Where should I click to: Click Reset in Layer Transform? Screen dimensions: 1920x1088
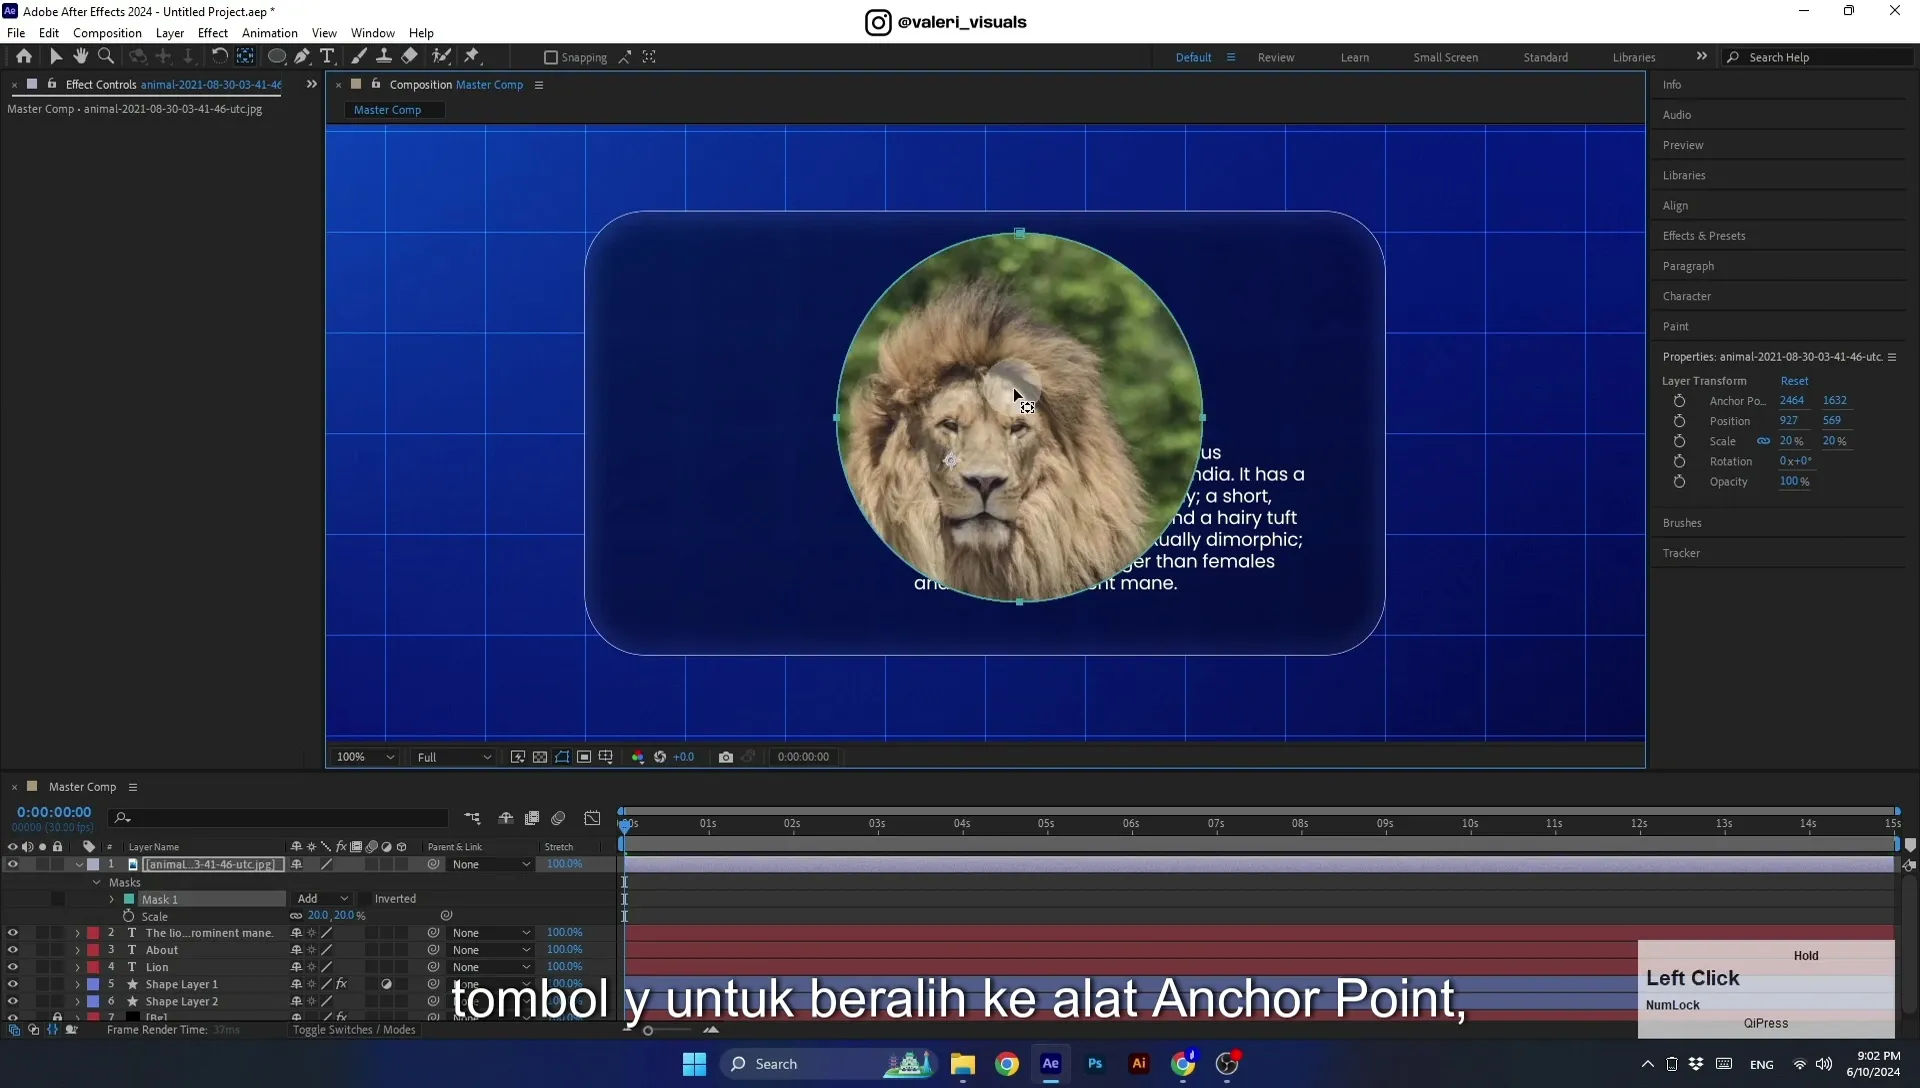coord(1794,381)
